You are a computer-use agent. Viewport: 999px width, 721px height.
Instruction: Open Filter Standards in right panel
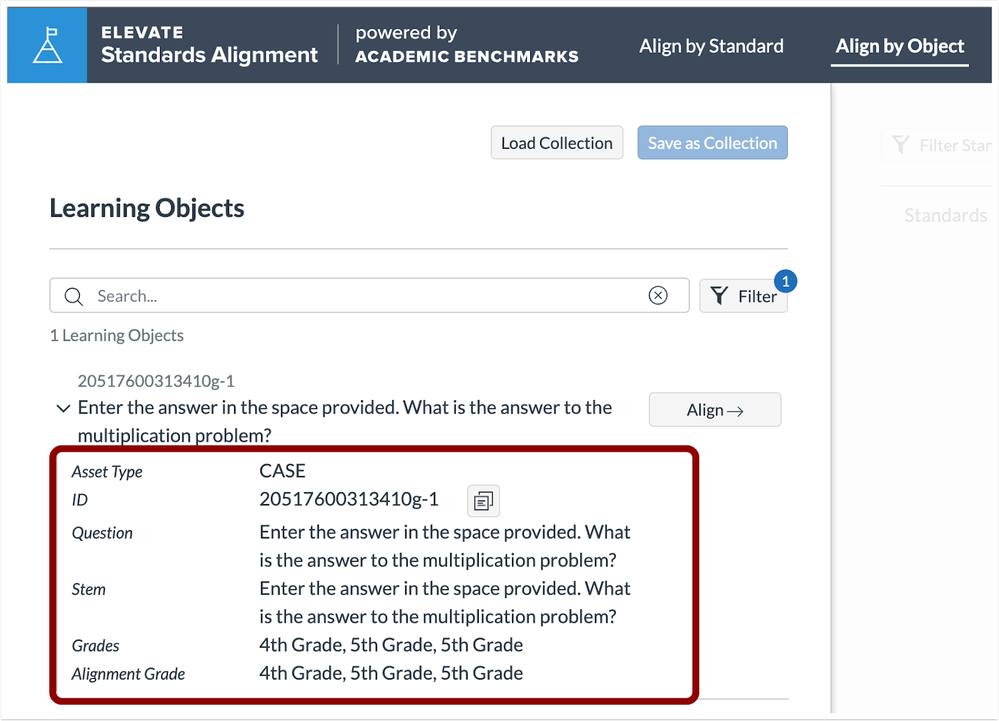tap(940, 145)
